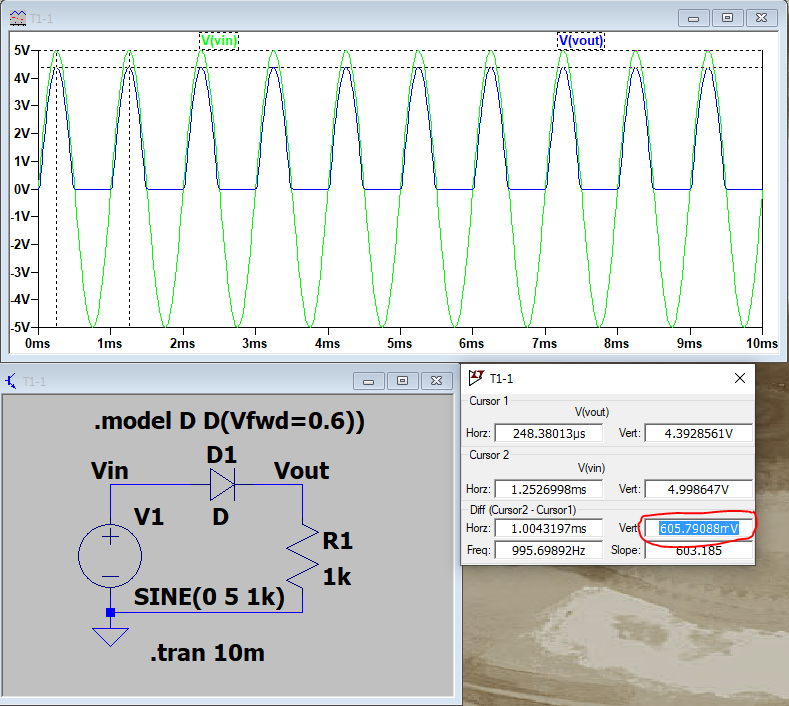Click the voltage source V1 symbol

[110, 555]
